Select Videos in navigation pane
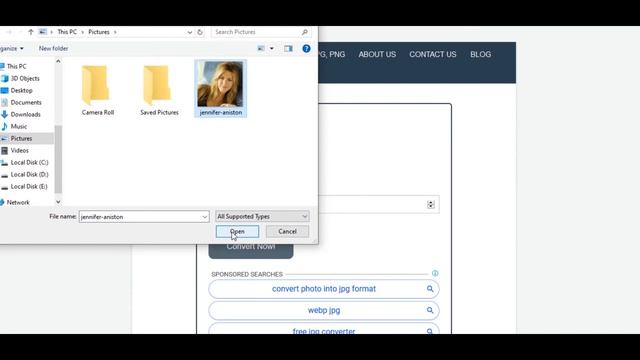This screenshot has width=640, height=360. pos(20,151)
